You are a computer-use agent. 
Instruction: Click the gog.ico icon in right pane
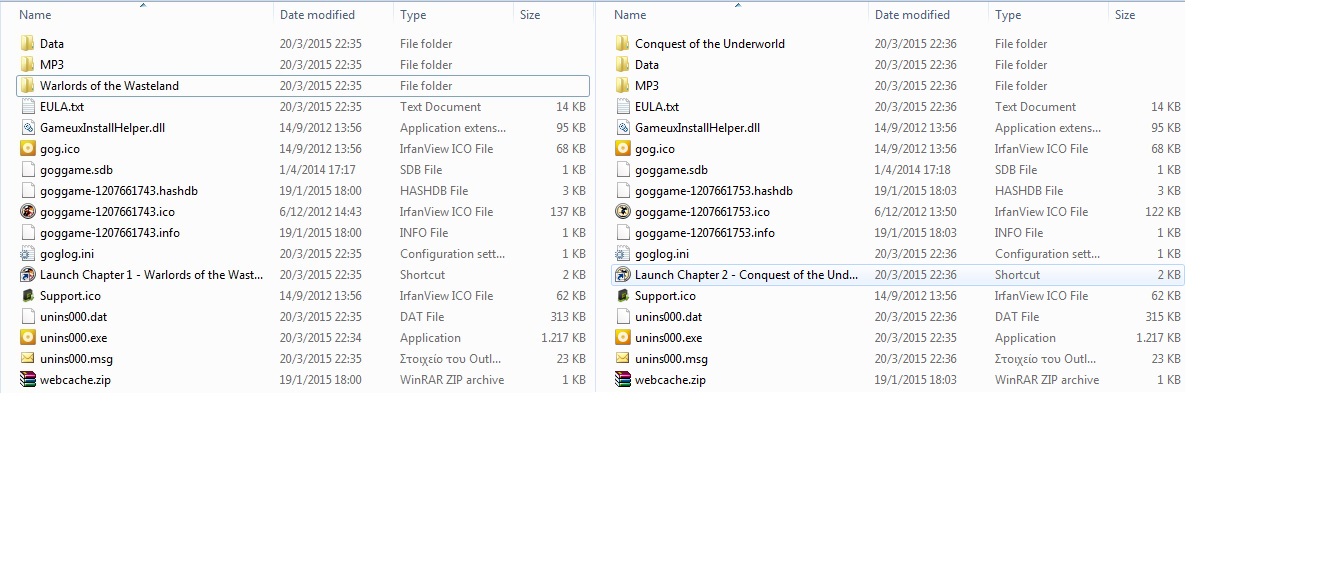[x=622, y=149]
